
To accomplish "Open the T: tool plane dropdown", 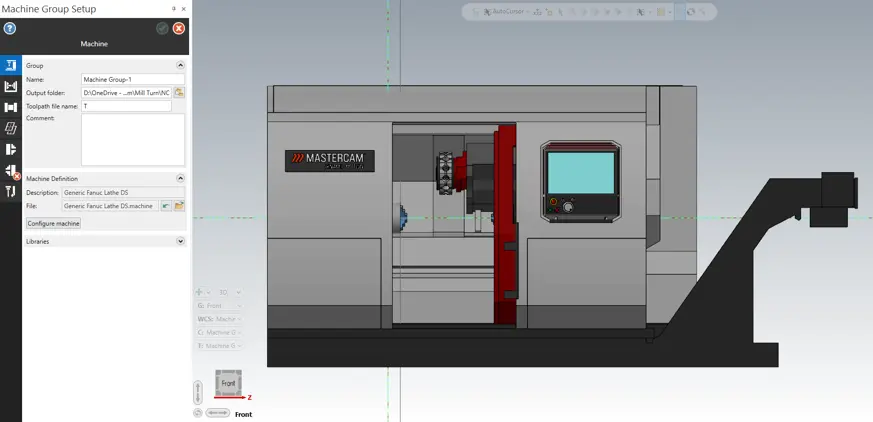I will point(219,346).
